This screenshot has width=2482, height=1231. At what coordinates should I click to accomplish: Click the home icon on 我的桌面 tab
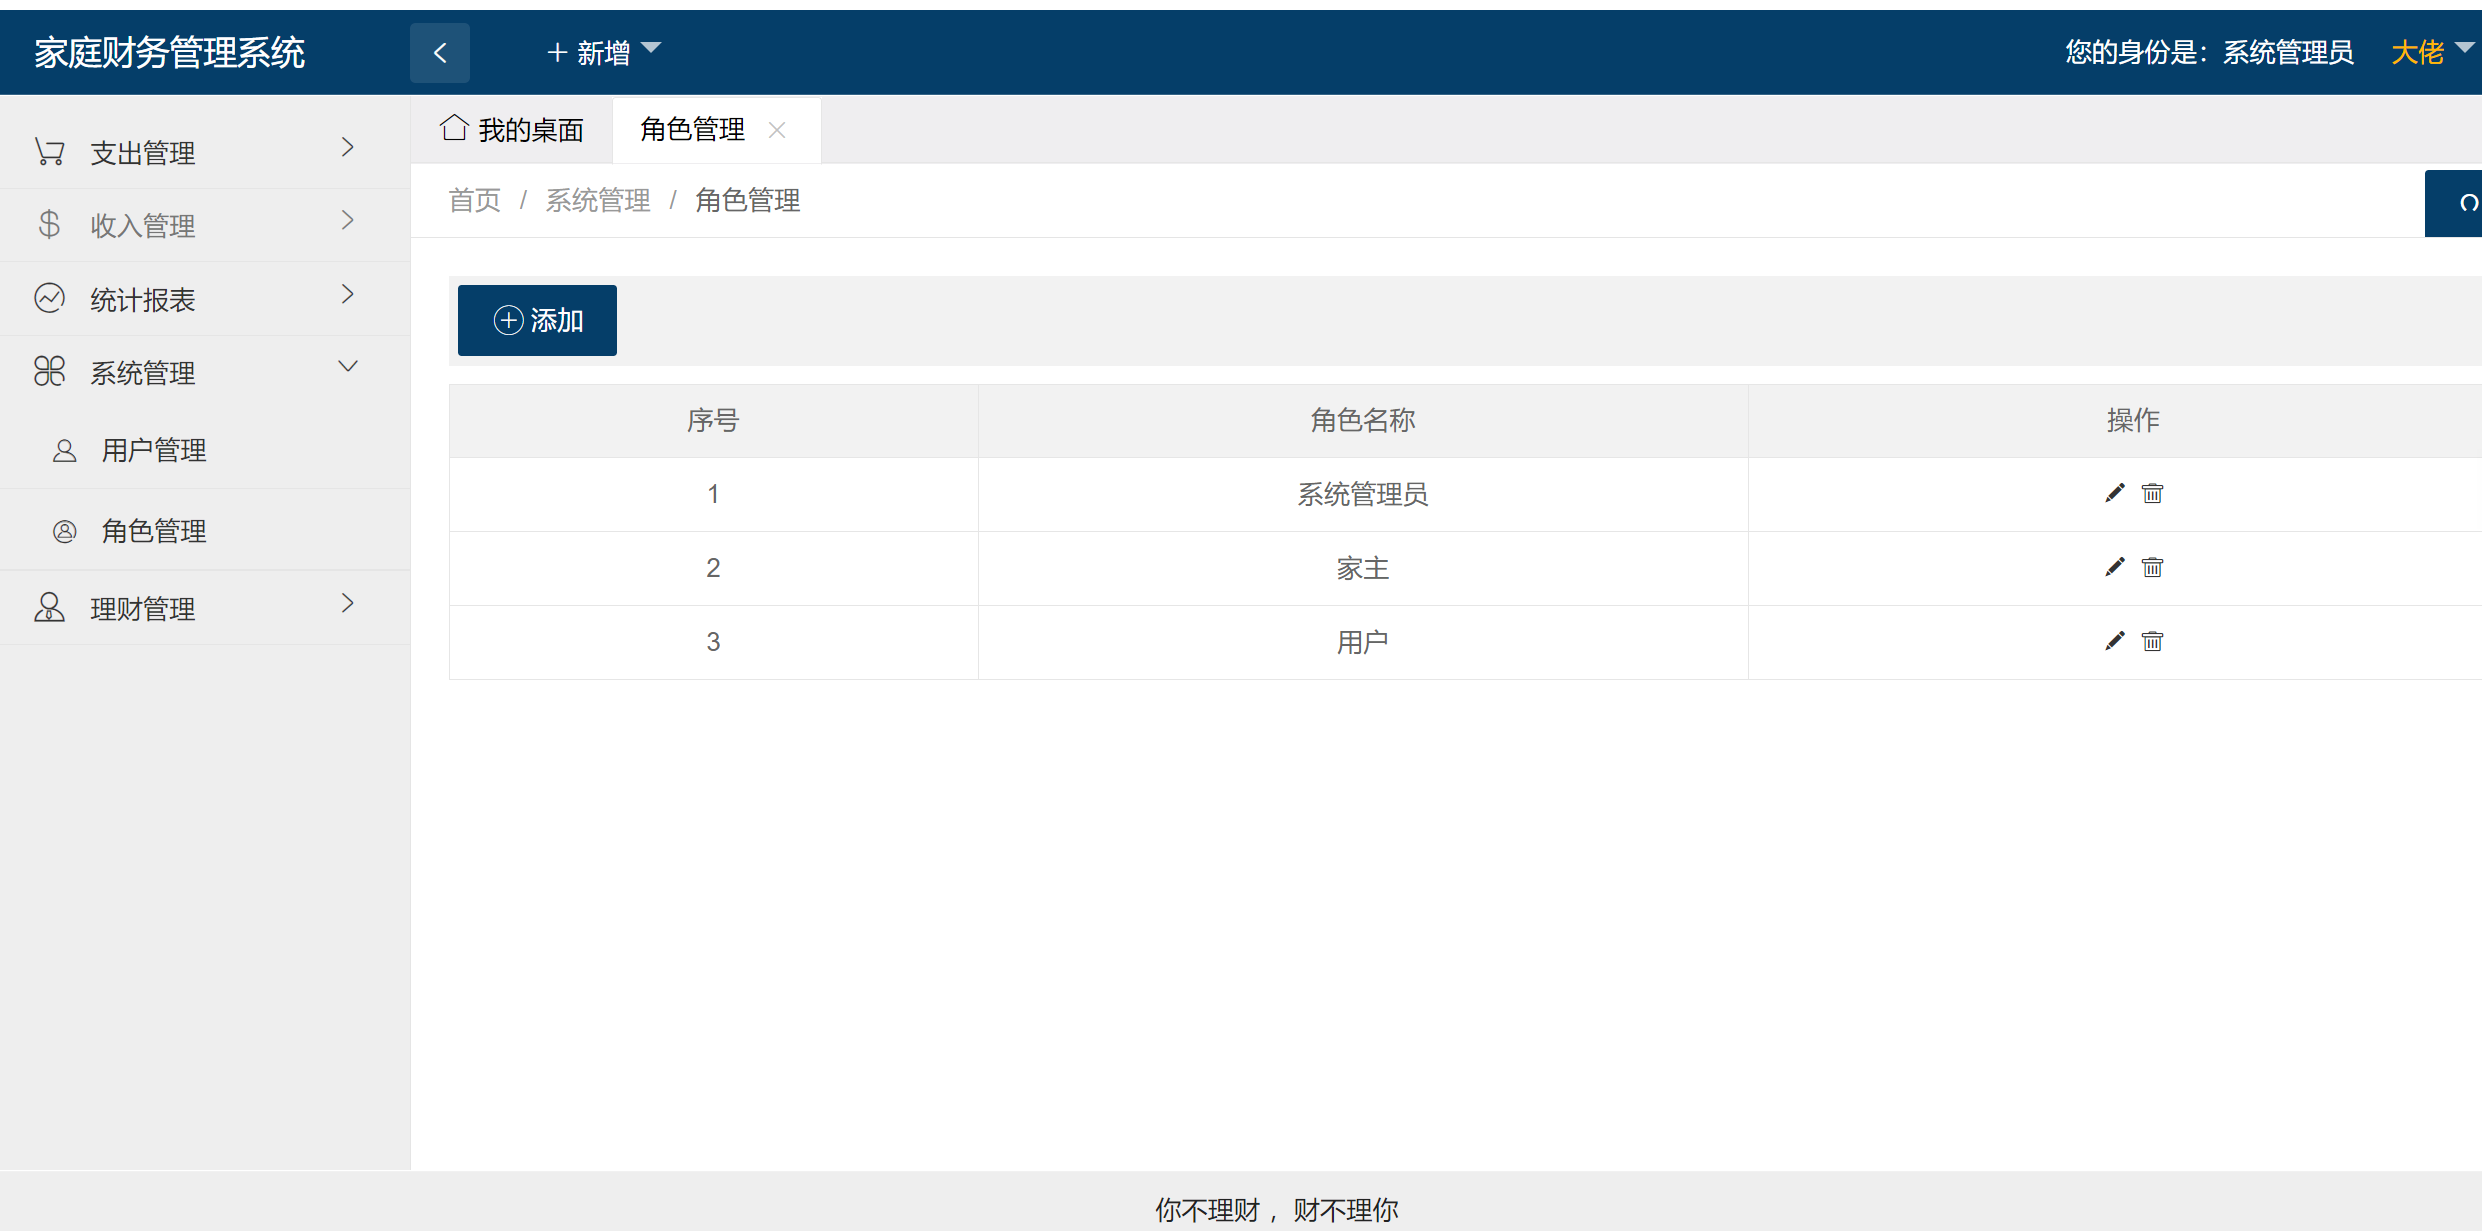click(x=455, y=128)
